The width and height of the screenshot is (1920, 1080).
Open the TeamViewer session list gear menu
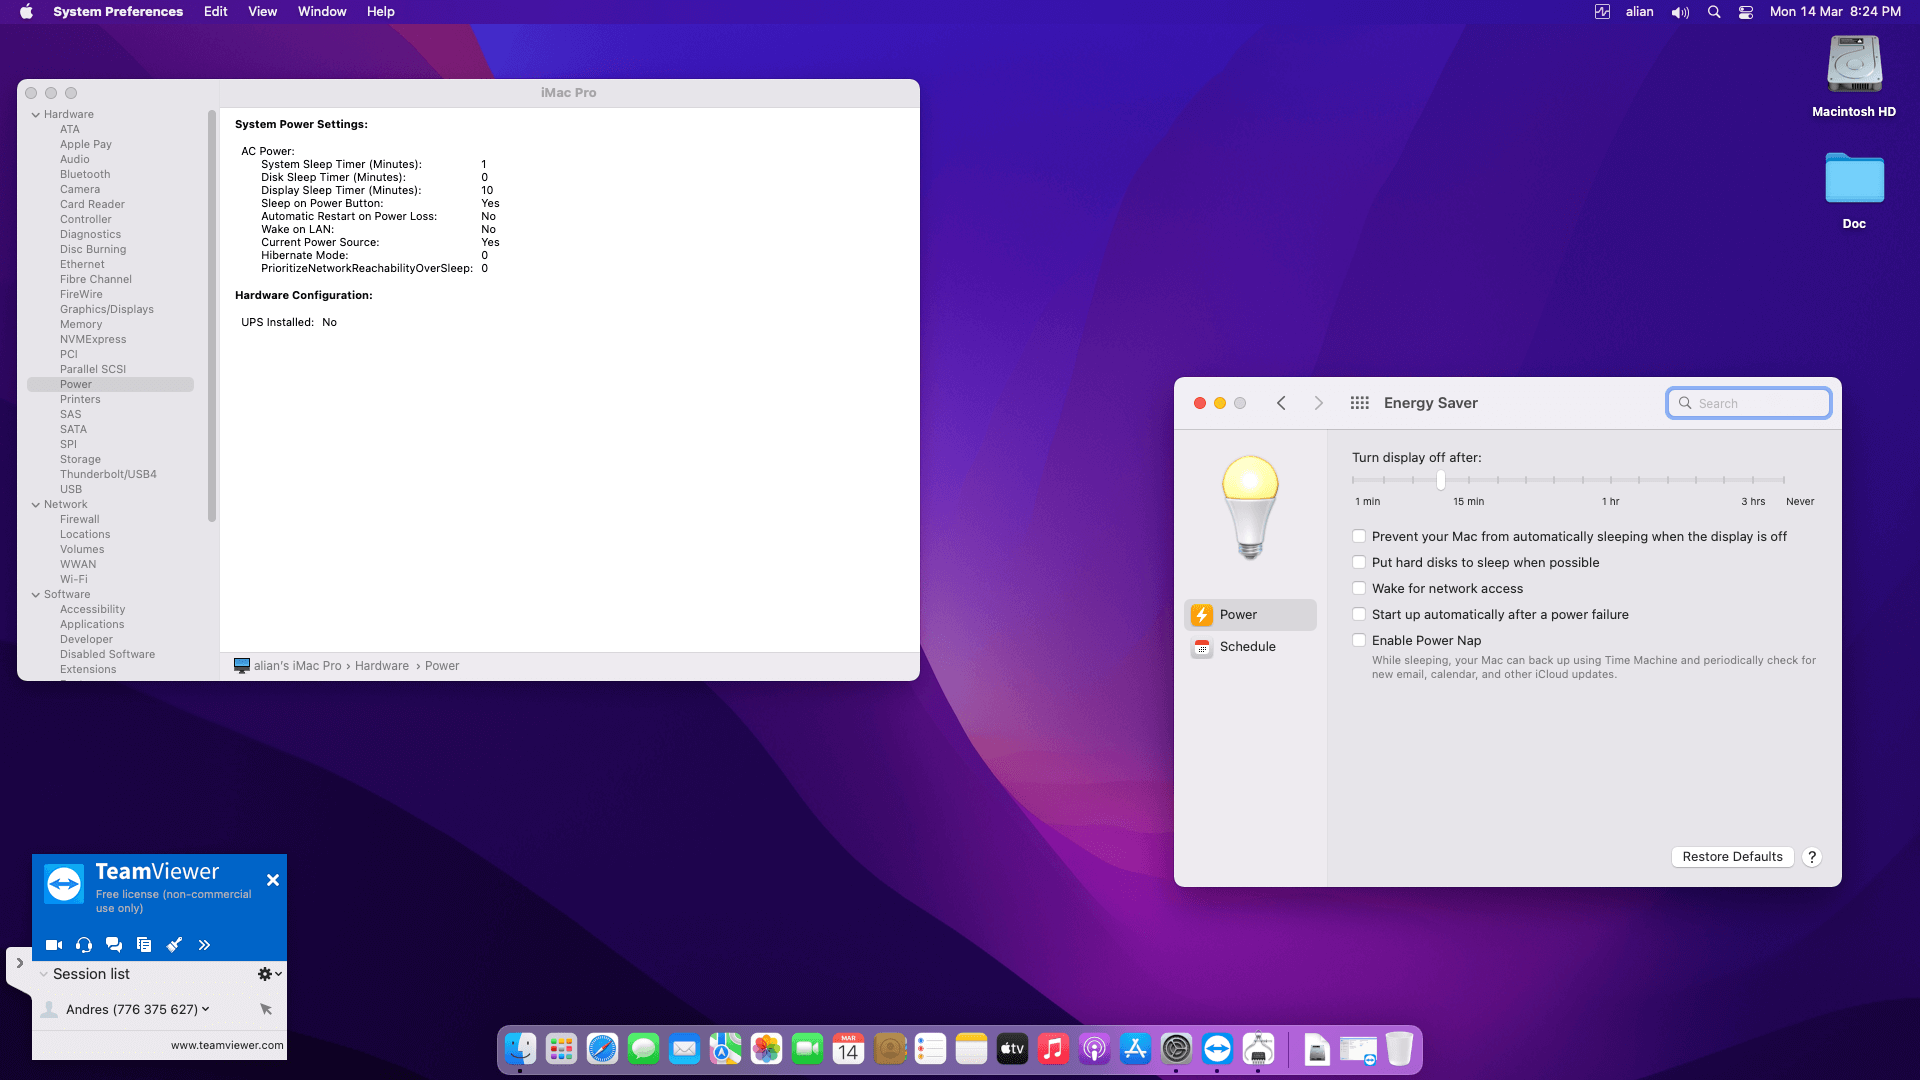(269, 974)
